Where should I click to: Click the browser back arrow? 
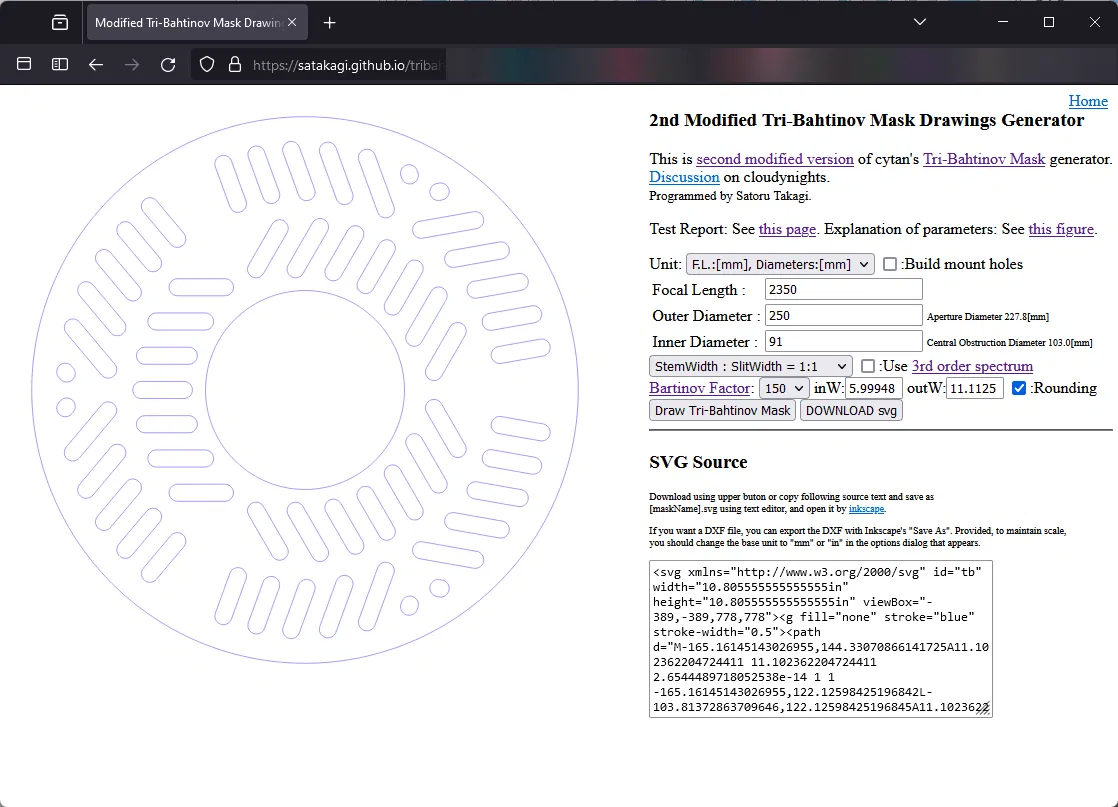click(96, 65)
